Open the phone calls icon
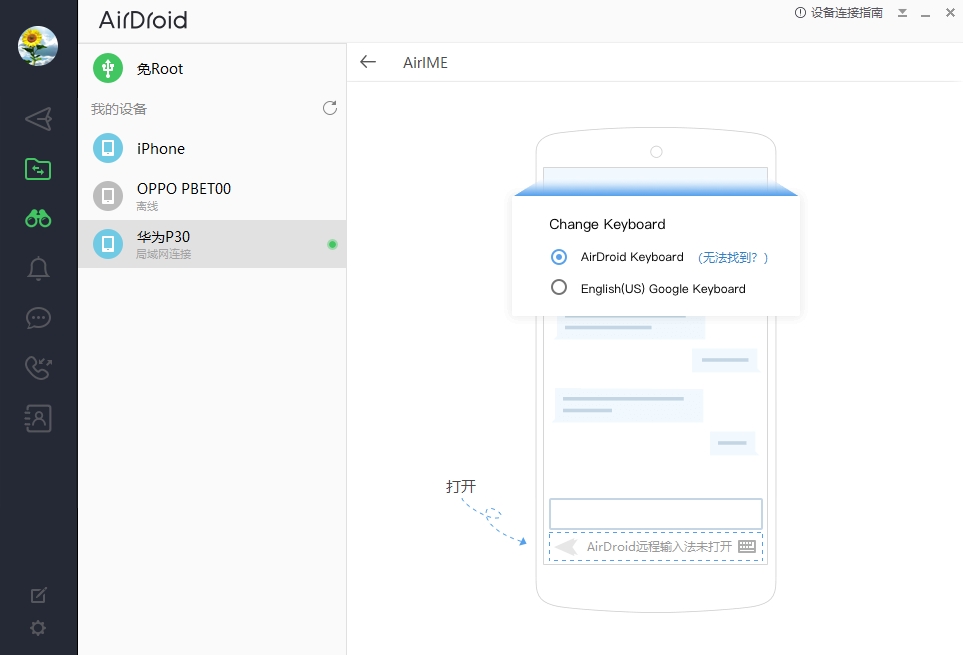This screenshot has width=963, height=655. [x=38, y=368]
